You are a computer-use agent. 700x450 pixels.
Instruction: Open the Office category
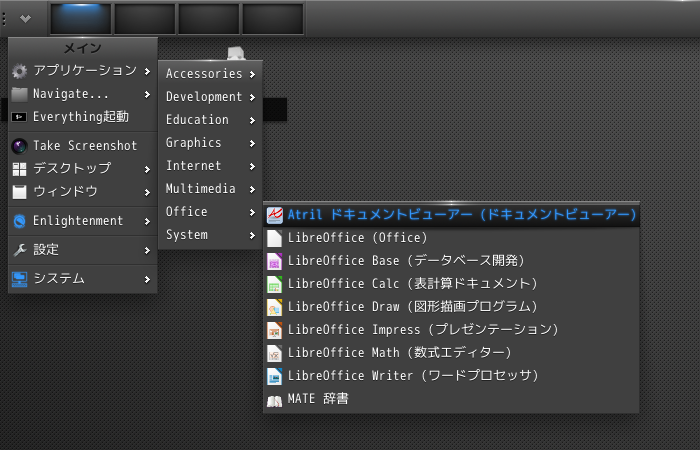[x=210, y=212]
